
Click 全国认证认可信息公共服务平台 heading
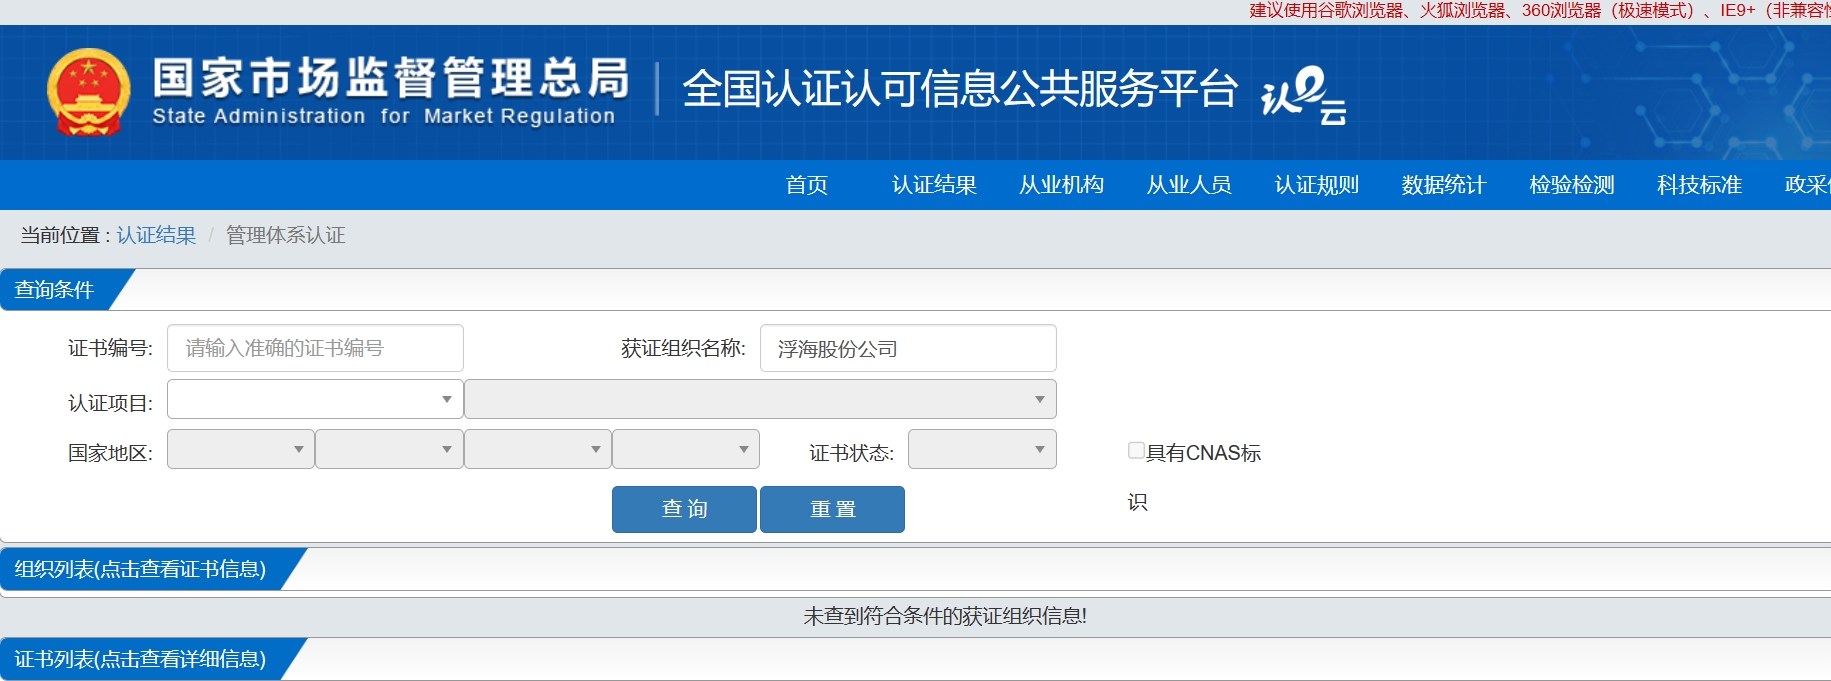click(x=960, y=89)
